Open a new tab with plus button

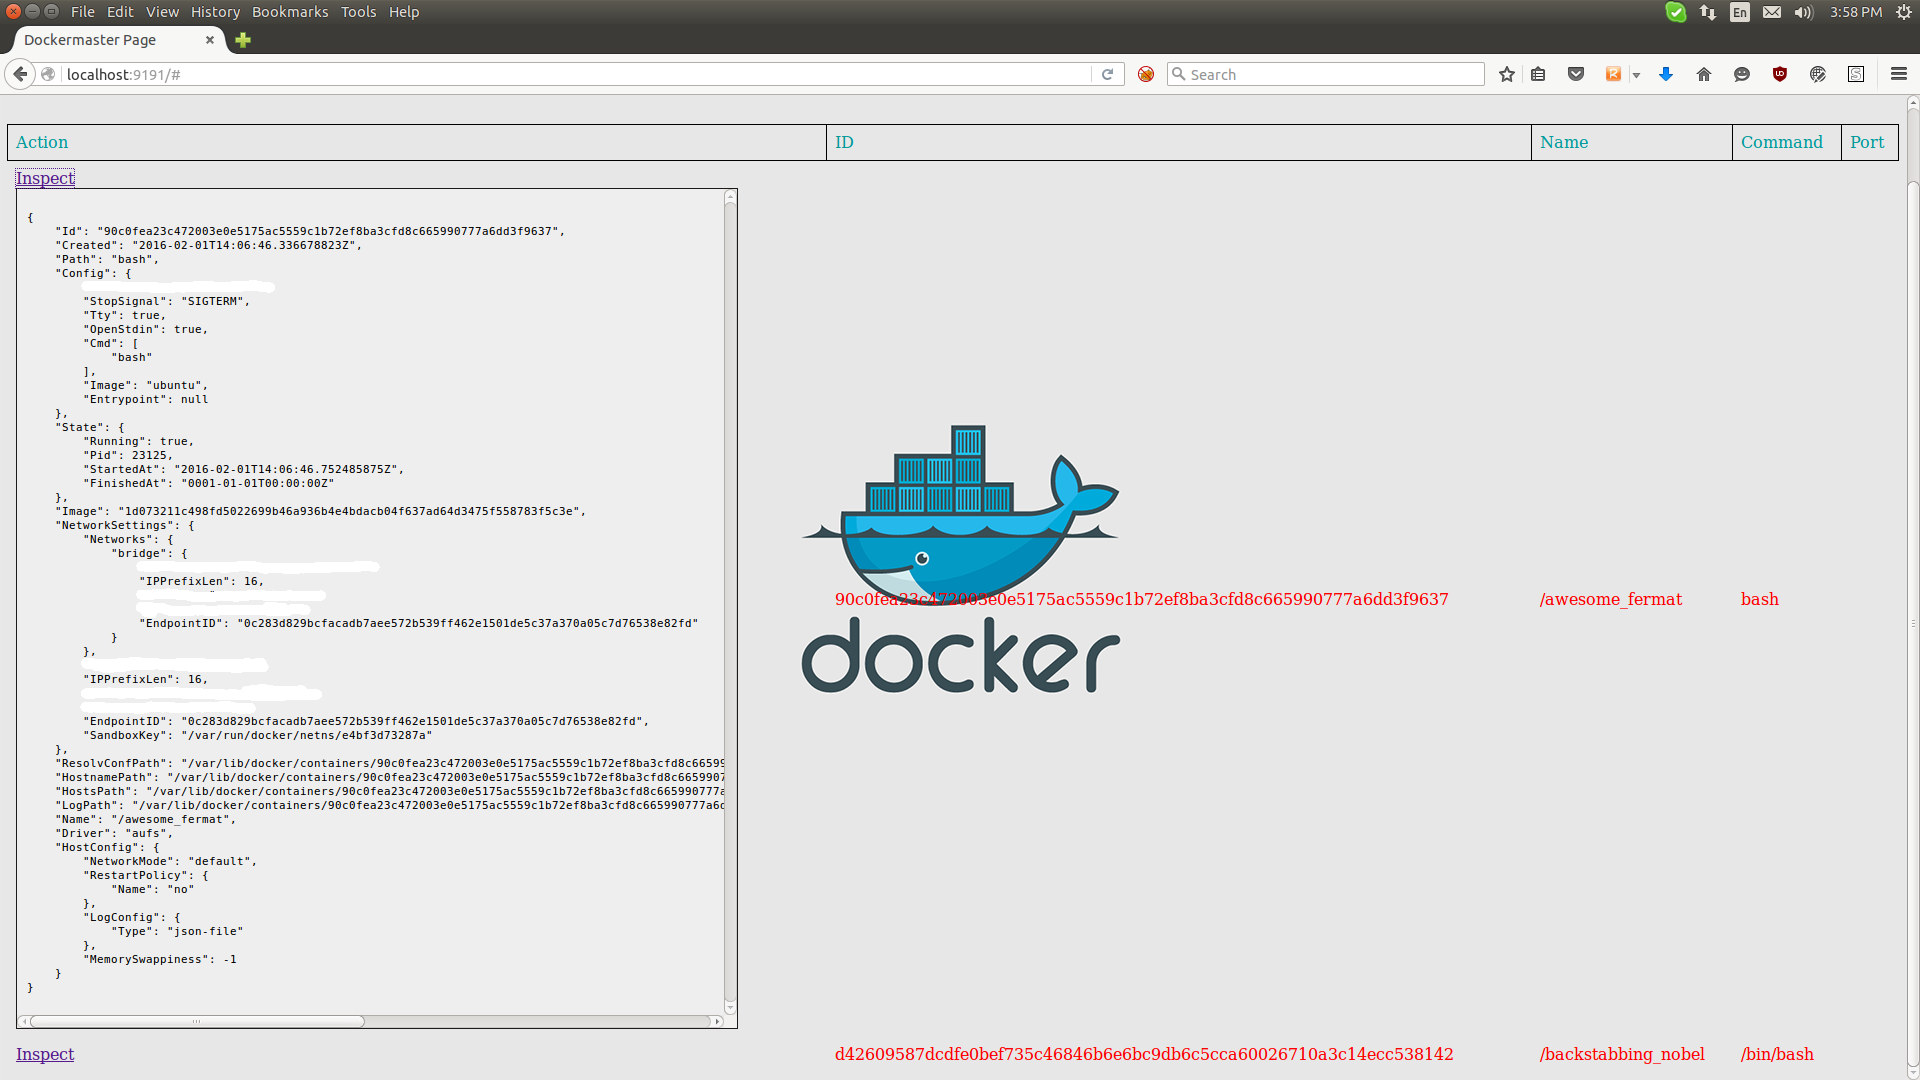[x=243, y=40]
